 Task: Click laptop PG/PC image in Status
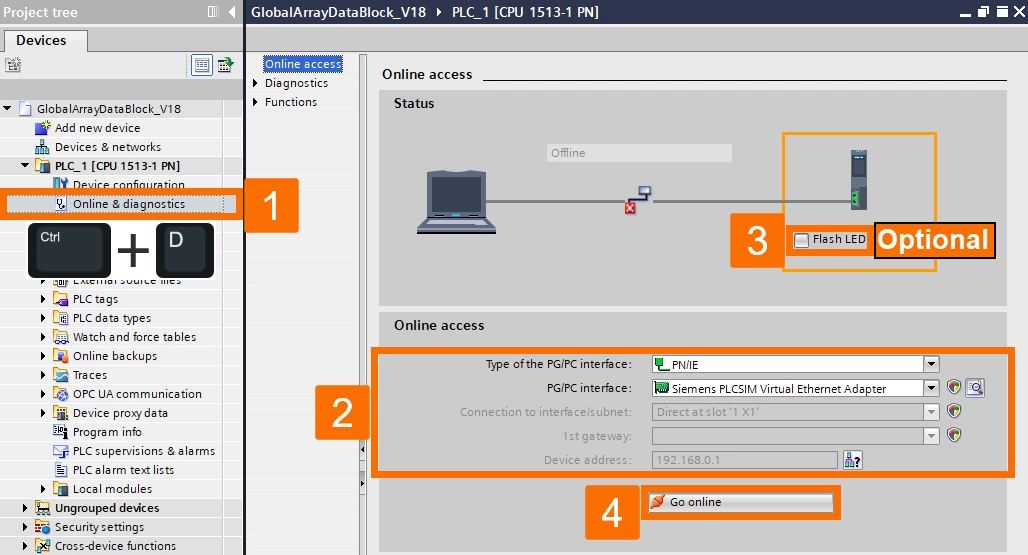pos(456,201)
